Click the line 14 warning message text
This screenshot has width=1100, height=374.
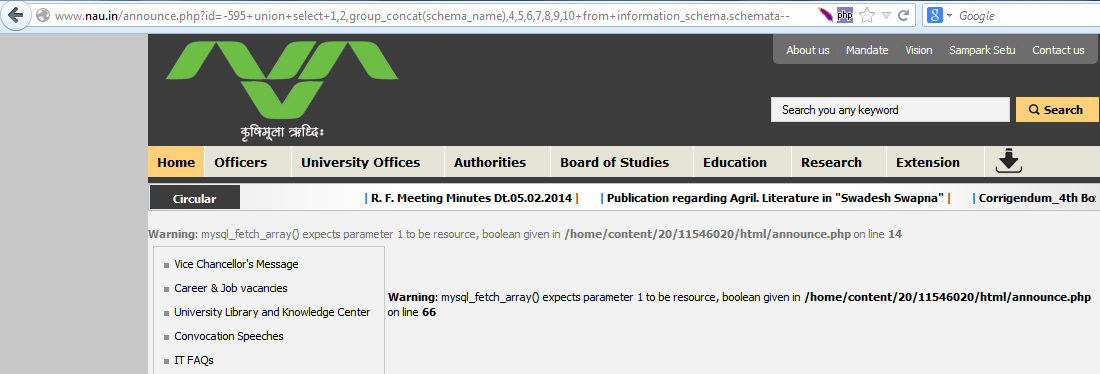tap(525, 234)
